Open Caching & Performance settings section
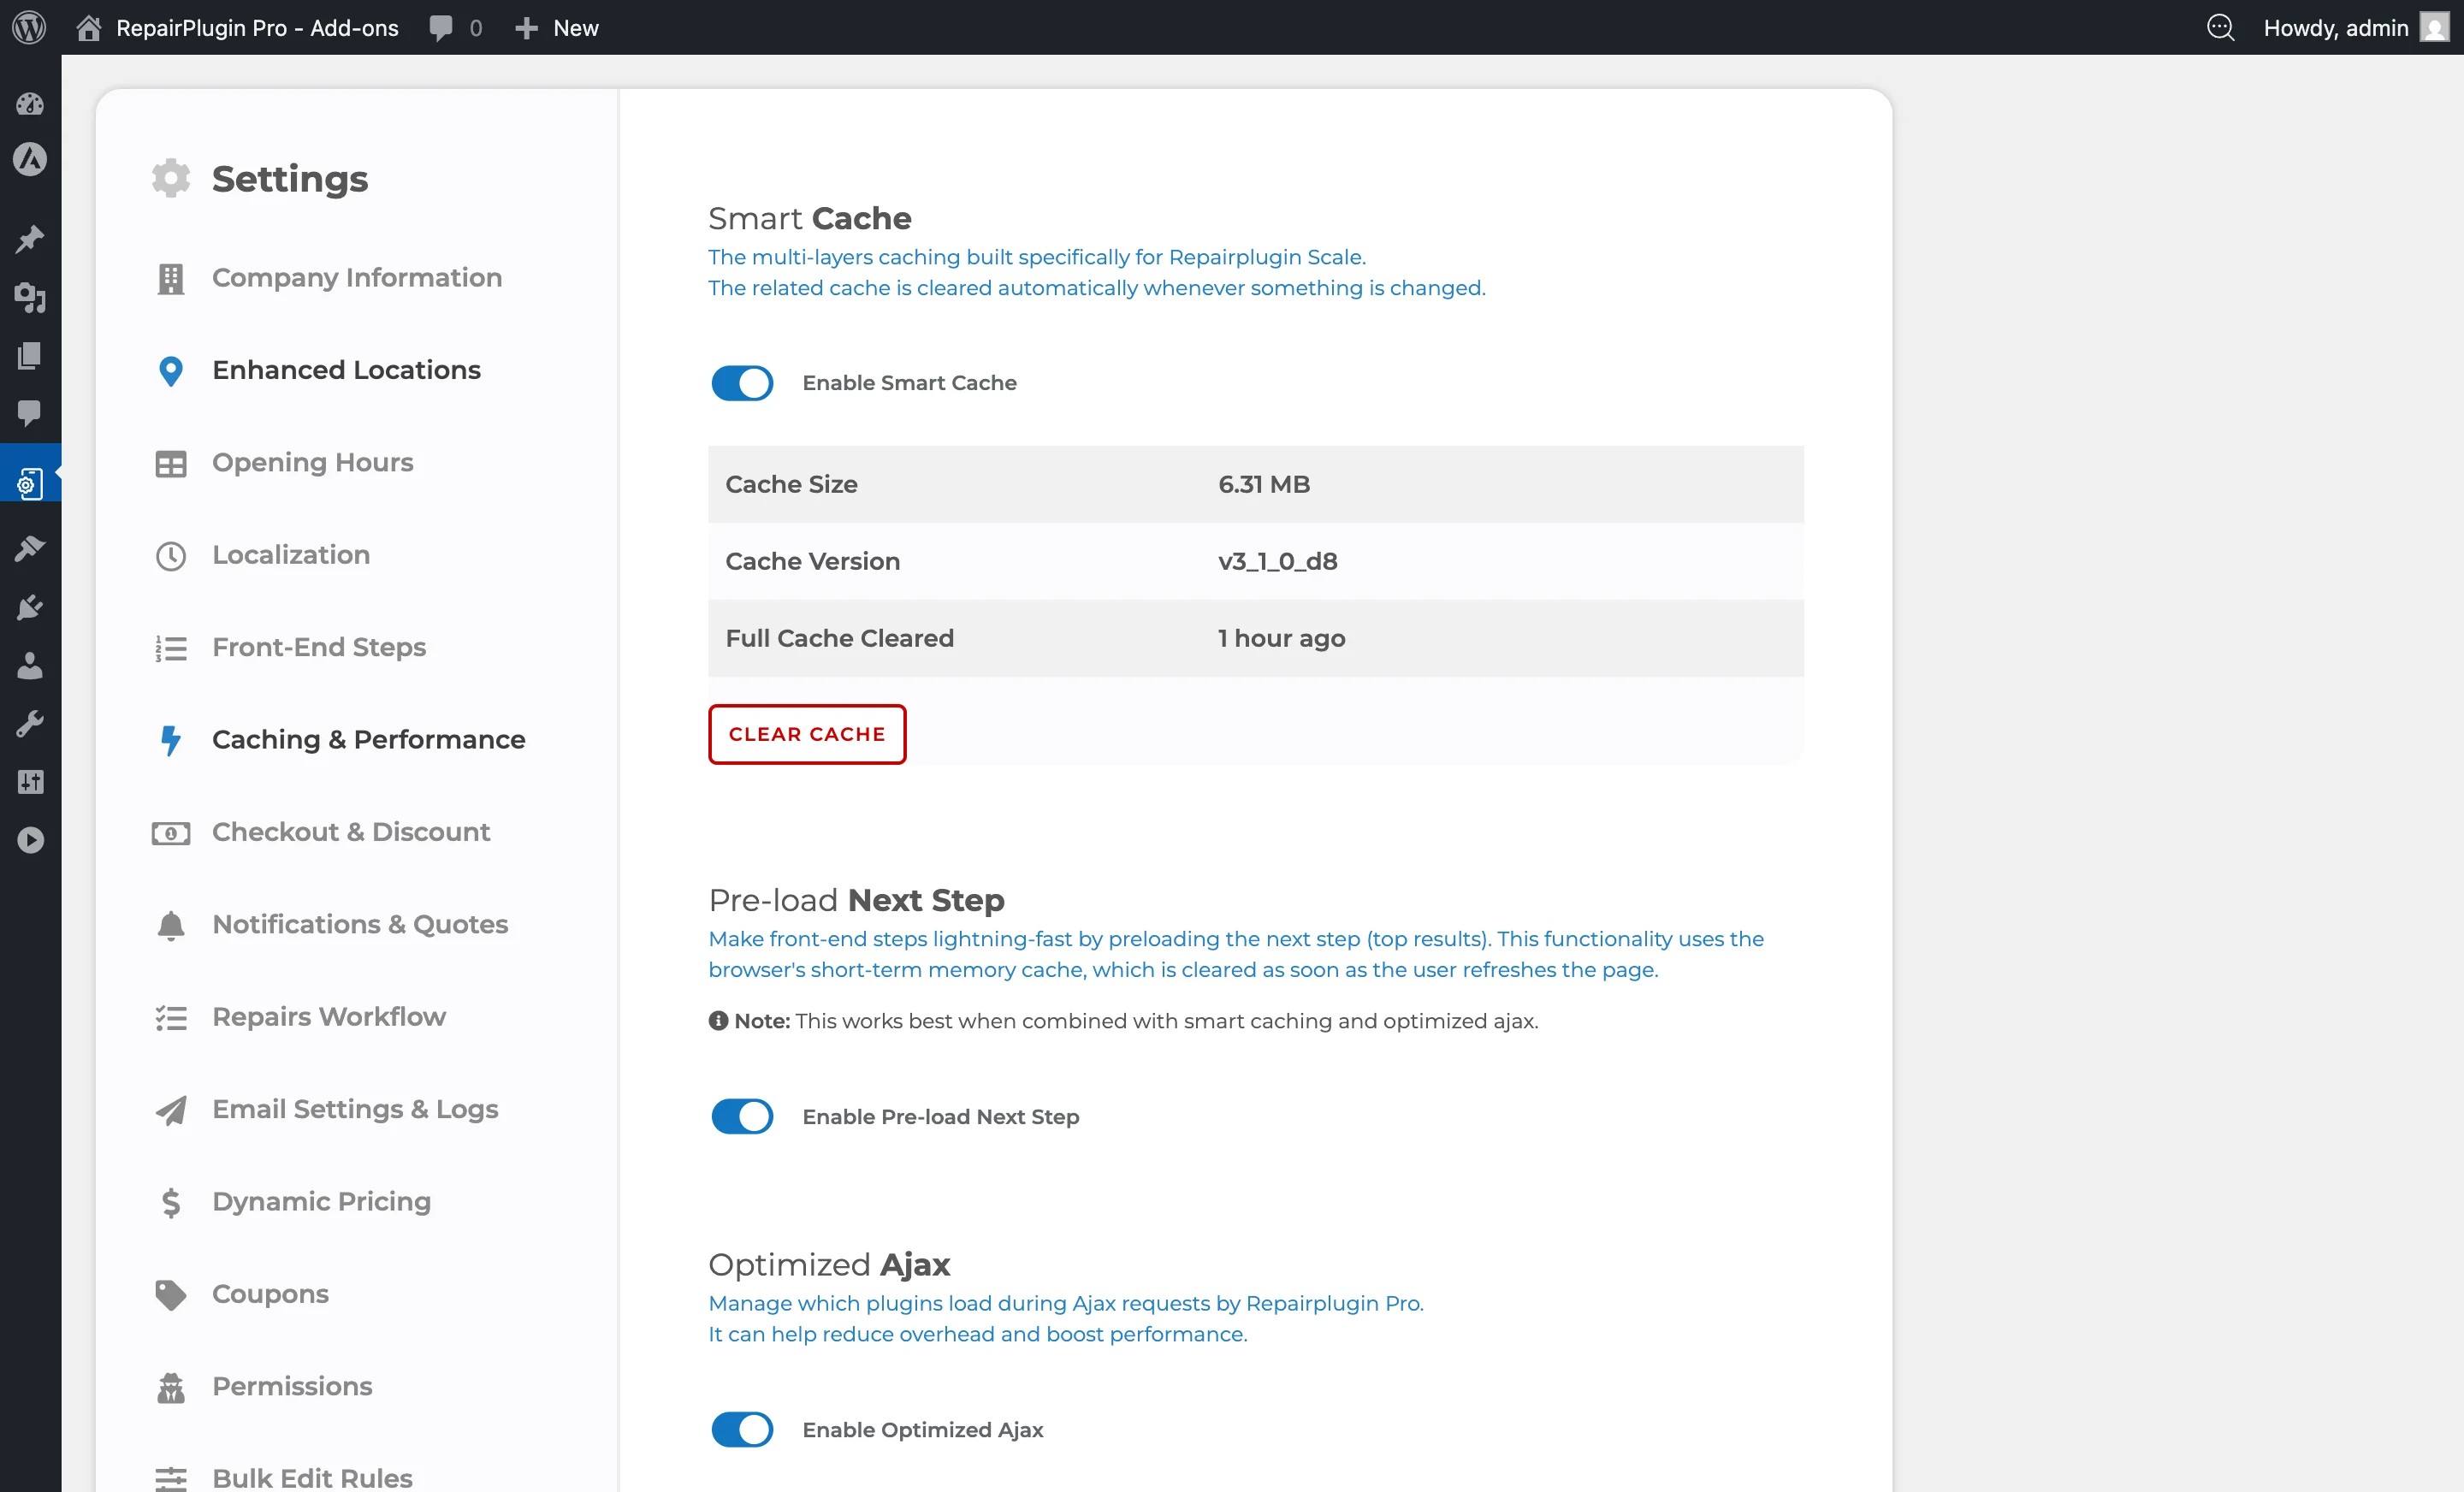This screenshot has width=2464, height=1492. click(x=369, y=739)
